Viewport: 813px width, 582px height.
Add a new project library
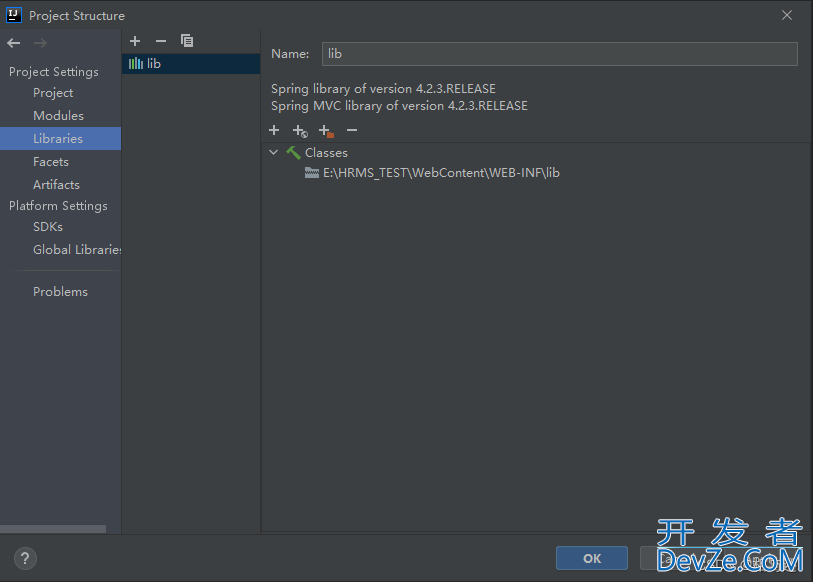click(x=135, y=41)
